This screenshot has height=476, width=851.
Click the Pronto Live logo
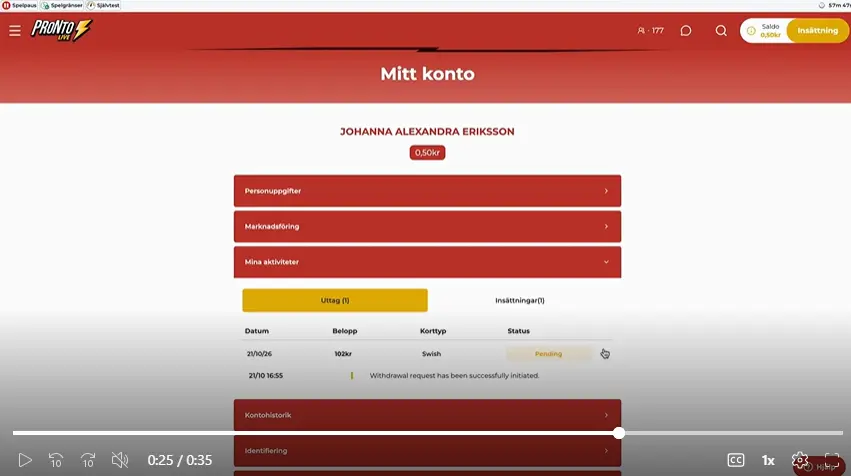click(x=61, y=30)
